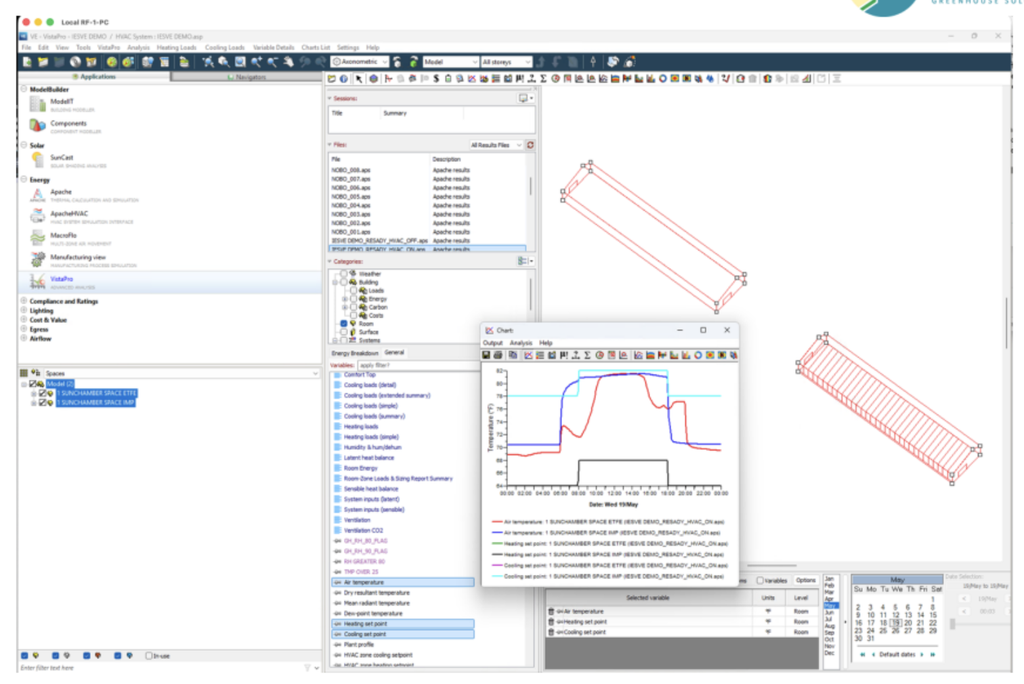
Task: Click the print icon in Chart window
Action: coord(498,355)
